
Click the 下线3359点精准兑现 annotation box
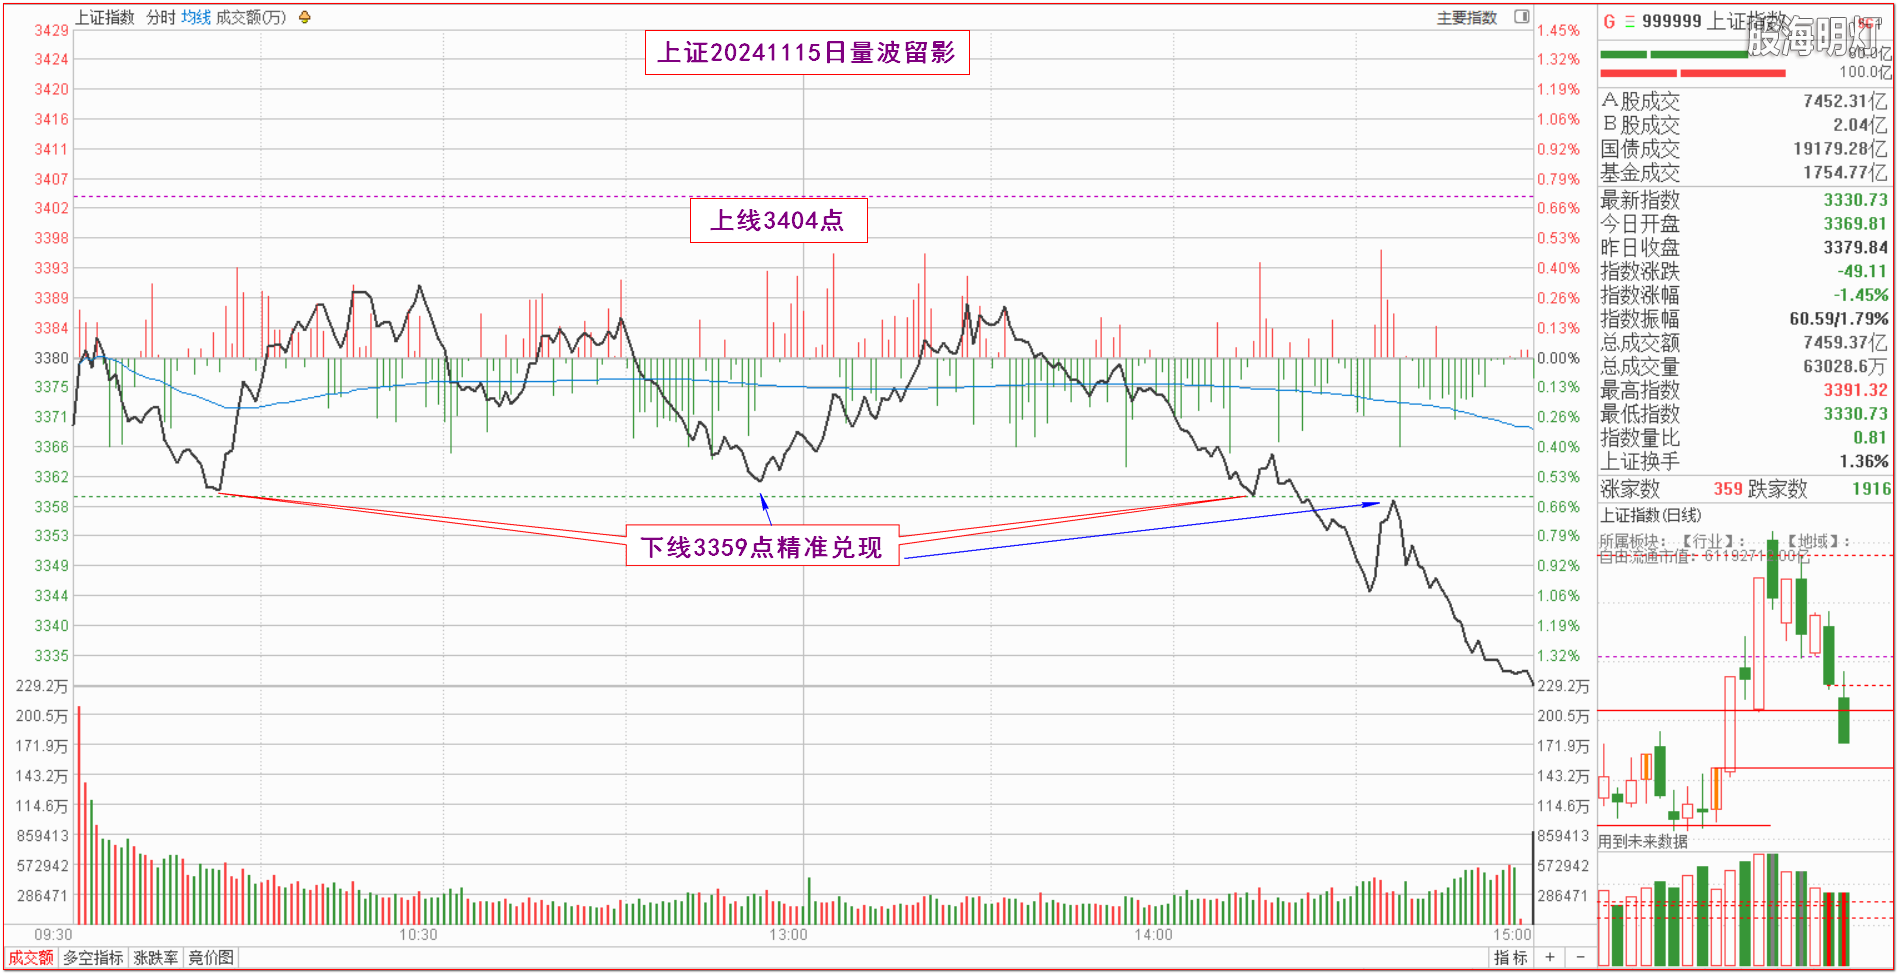[762, 547]
